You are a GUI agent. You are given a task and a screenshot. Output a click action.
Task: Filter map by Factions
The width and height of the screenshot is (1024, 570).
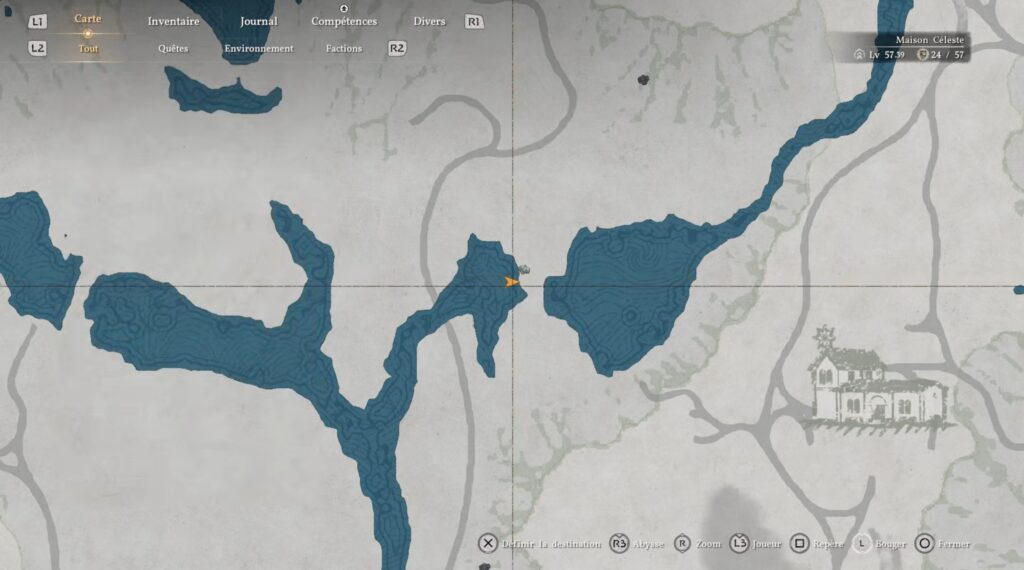pos(344,48)
